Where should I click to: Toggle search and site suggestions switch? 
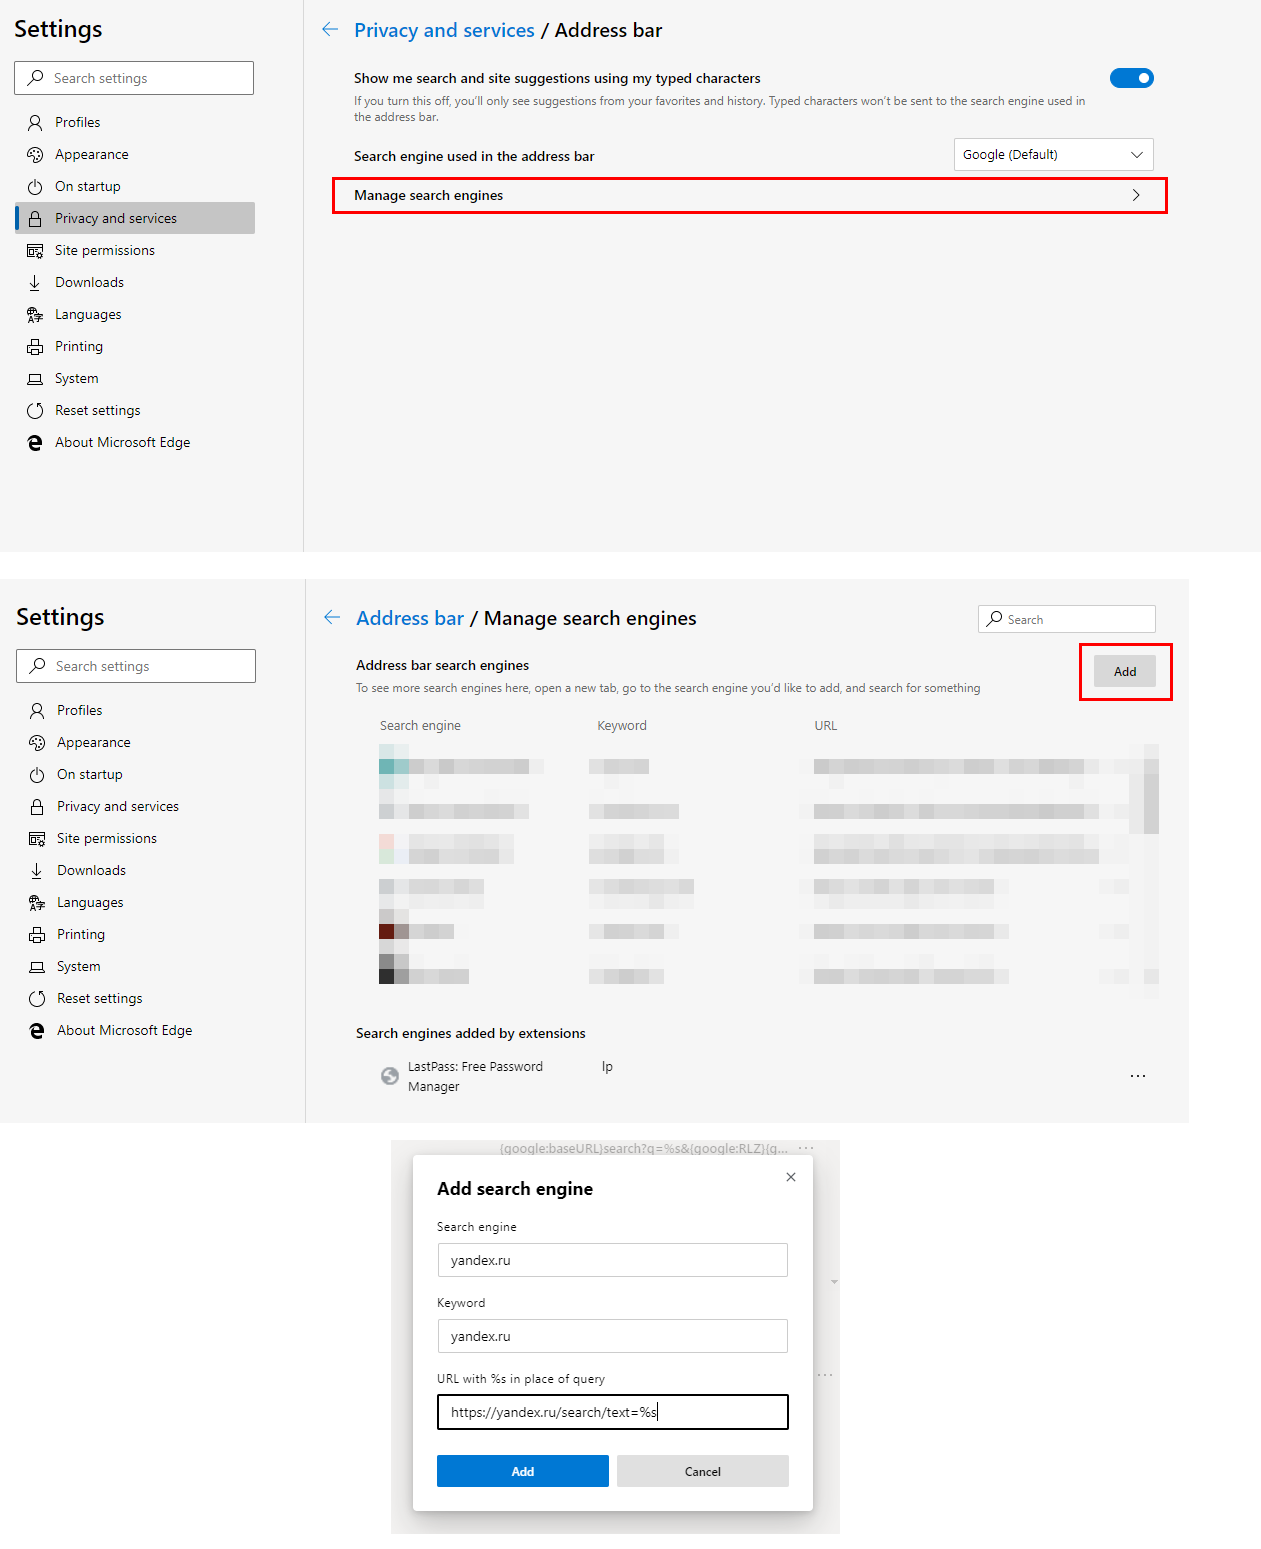(x=1132, y=78)
